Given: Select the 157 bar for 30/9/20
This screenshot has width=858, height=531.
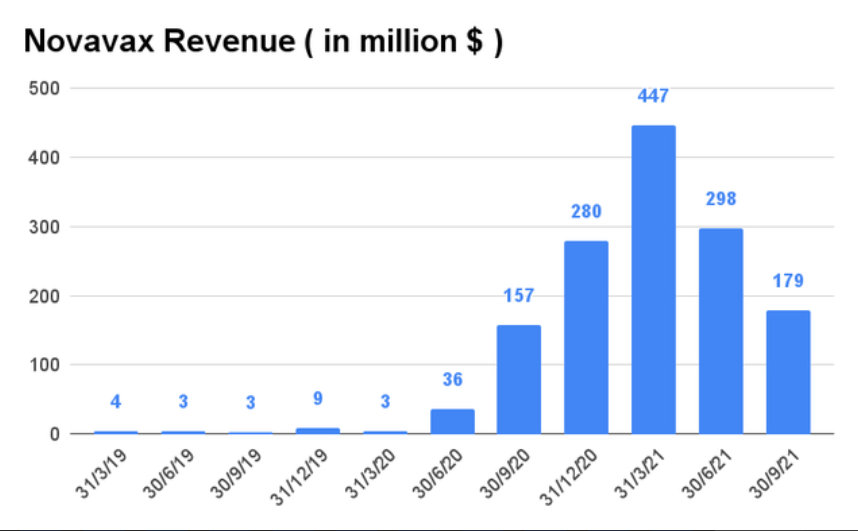Looking at the screenshot, I should (519, 380).
